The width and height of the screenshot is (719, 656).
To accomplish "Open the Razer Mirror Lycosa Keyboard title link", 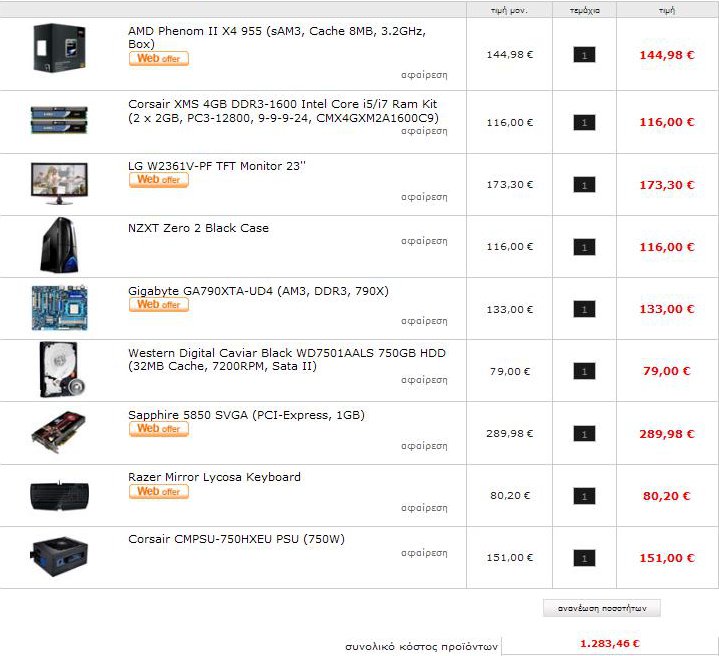I will (214, 477).
